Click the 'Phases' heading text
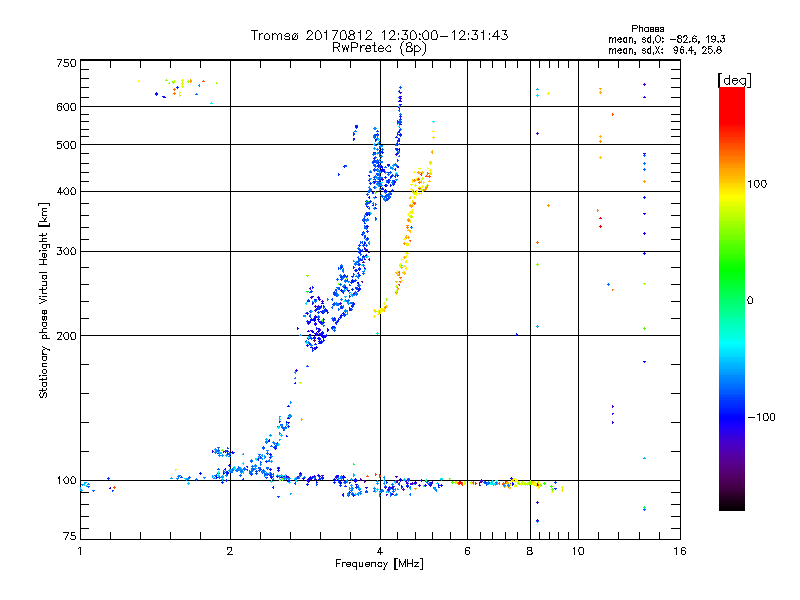800x600 pixels. pyautogui.click(x=647, y=29)
